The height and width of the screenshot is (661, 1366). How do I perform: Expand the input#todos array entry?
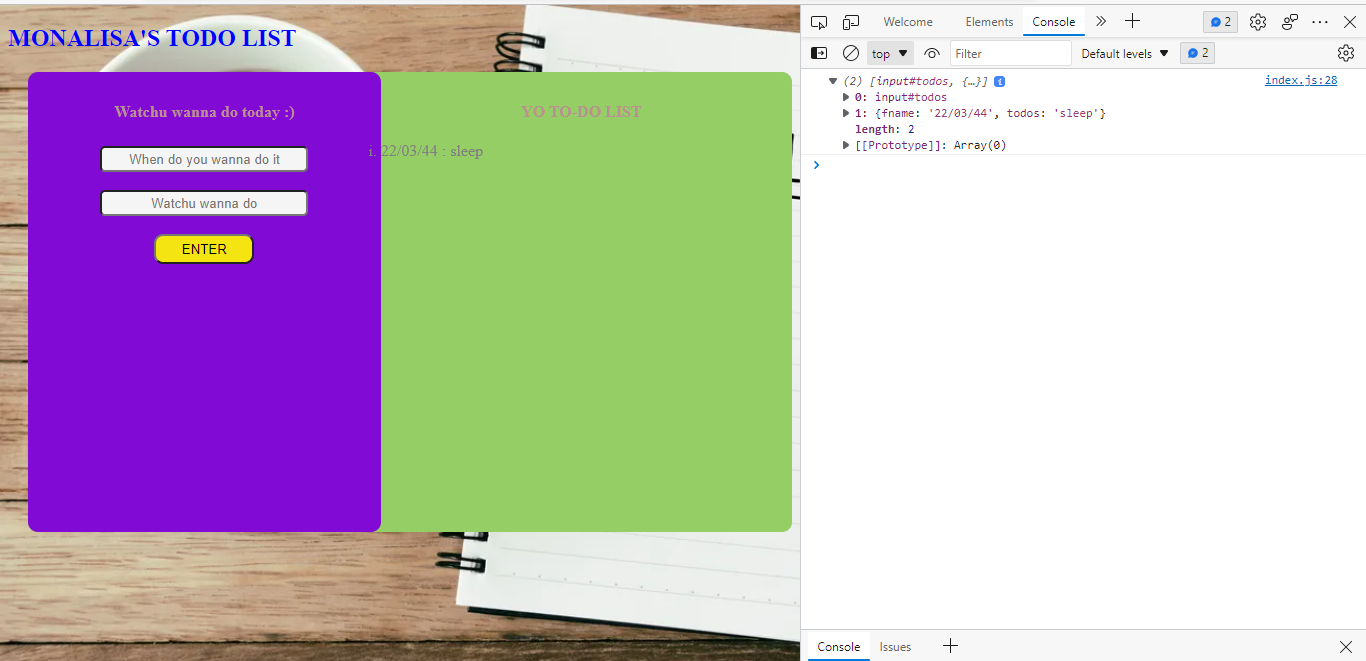846,97
